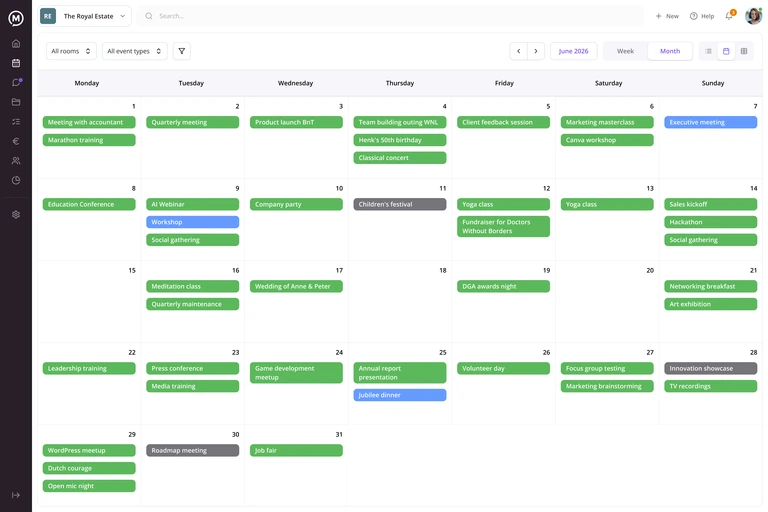The image size is (768, 512).
Task: Select the Month tab
Action: pos(670,51)
